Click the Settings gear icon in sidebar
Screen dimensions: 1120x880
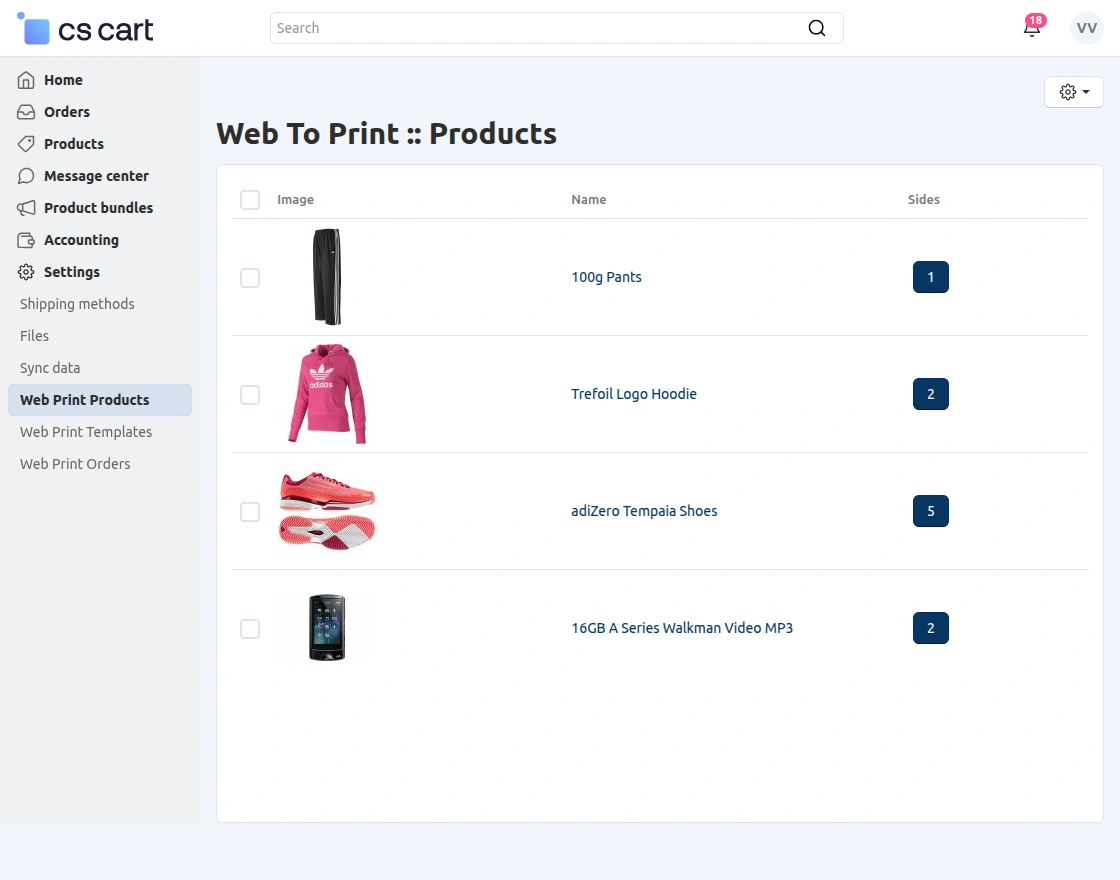[x=26, y=272]
